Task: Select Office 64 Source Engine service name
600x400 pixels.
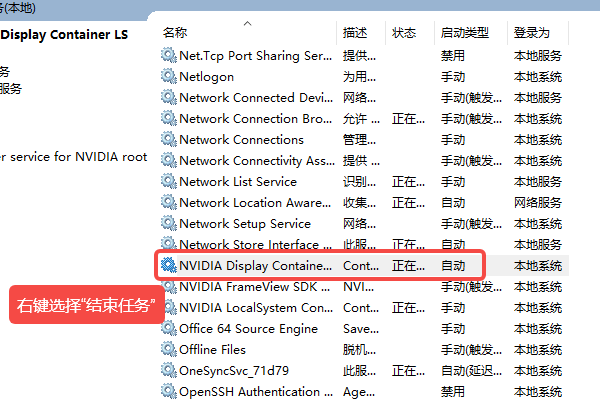Action: [248, 329]
